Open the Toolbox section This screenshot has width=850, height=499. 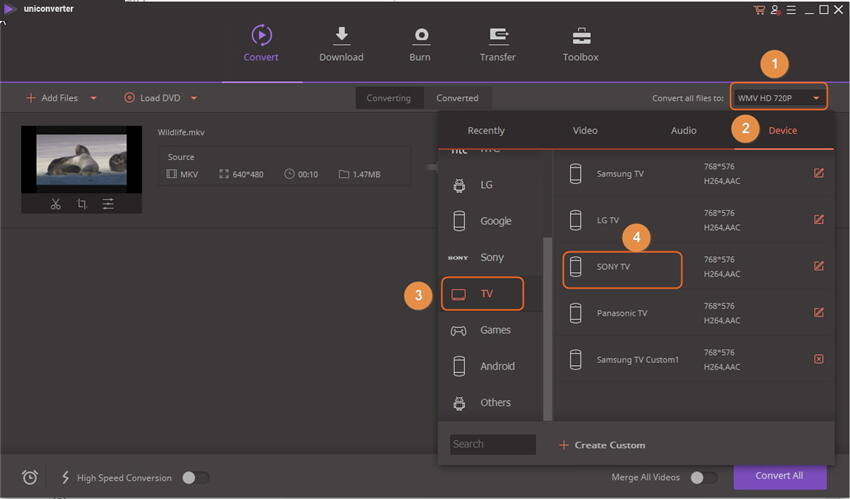(581, 43)
